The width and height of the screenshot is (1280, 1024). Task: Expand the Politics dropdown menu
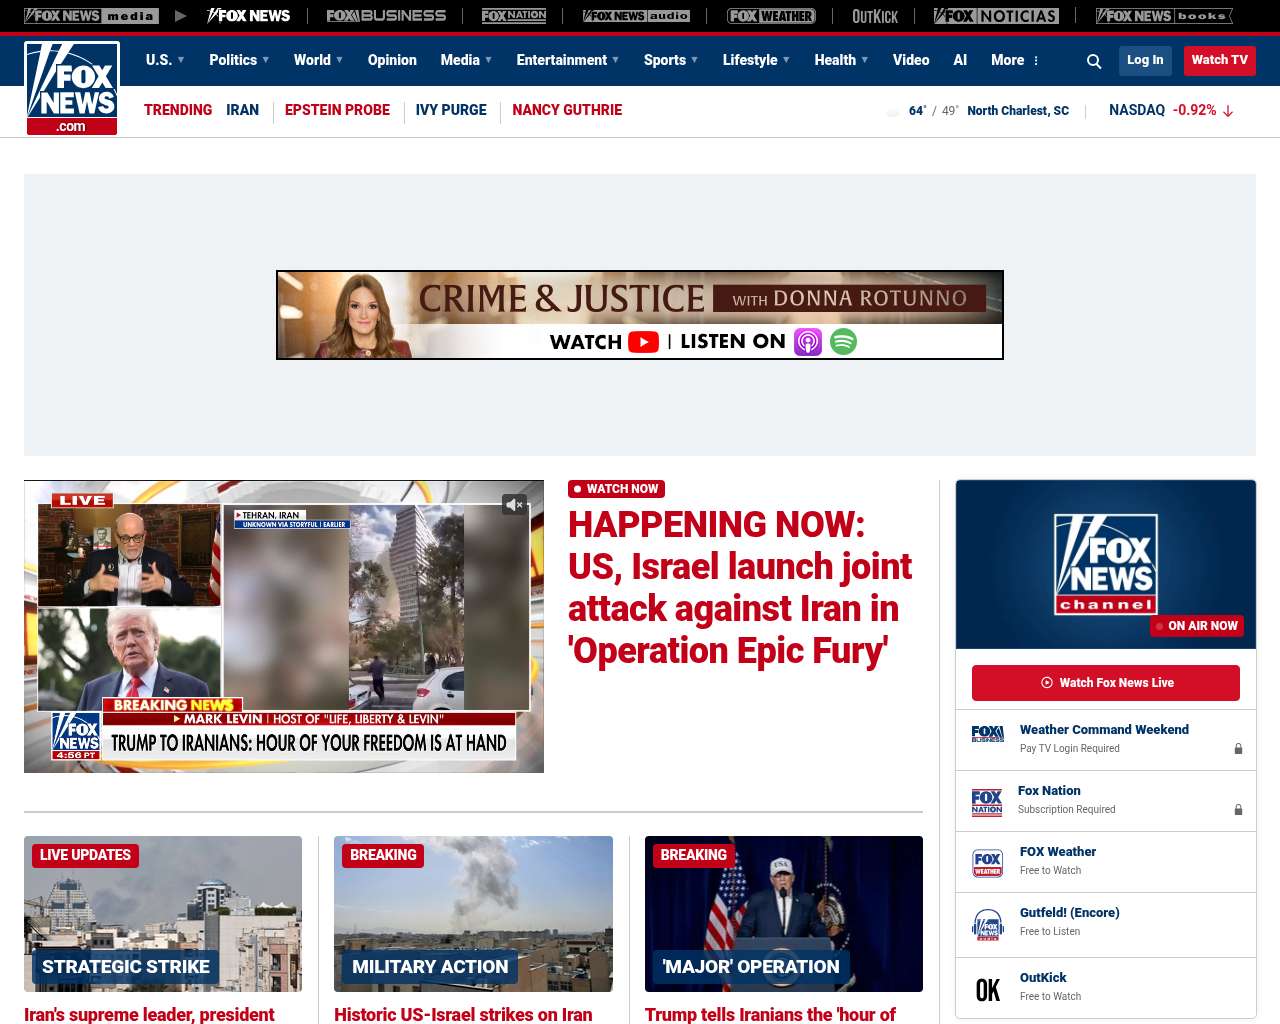tap(239, 60)
